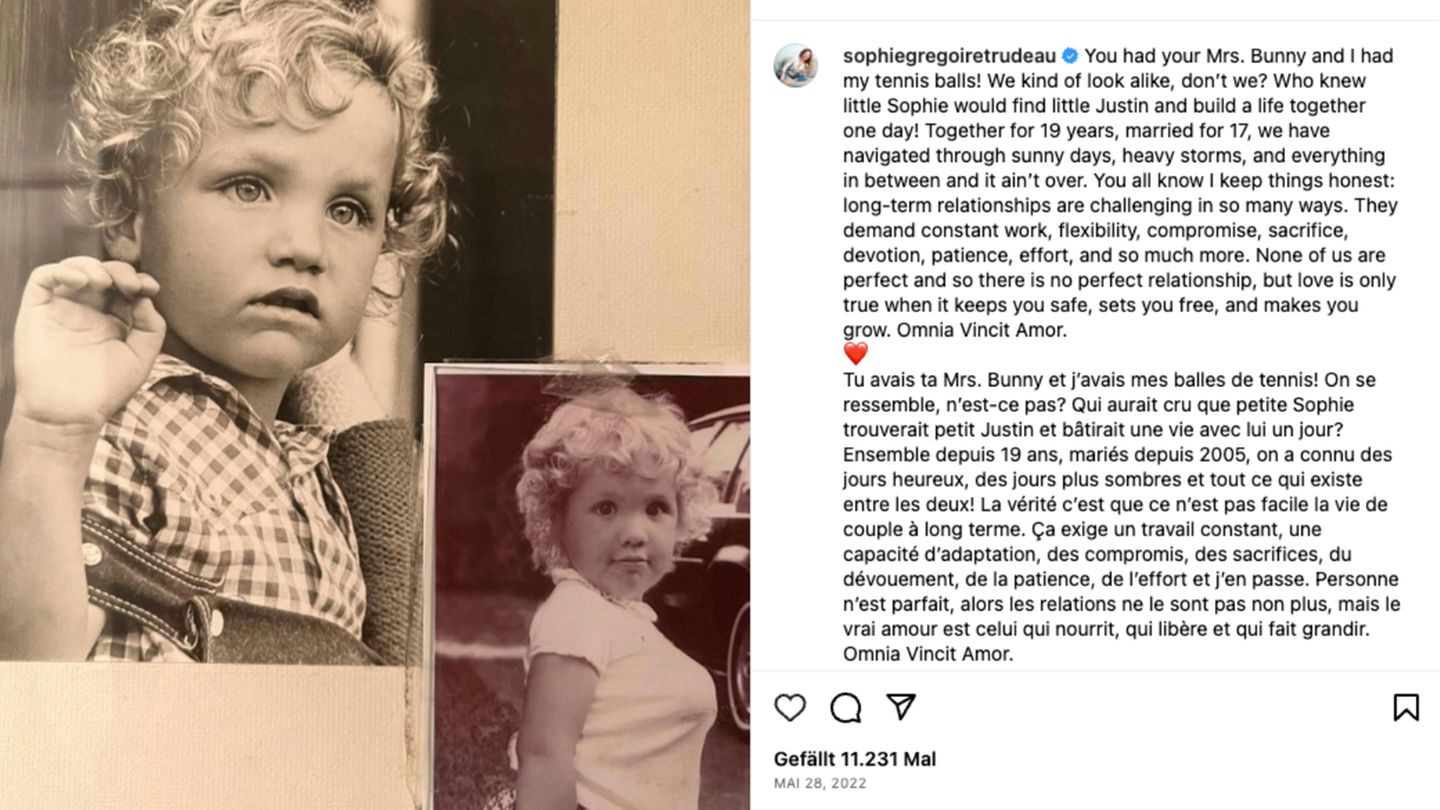
Task: Share the post using the paper plane icon
Action: (x=901, y=708)
